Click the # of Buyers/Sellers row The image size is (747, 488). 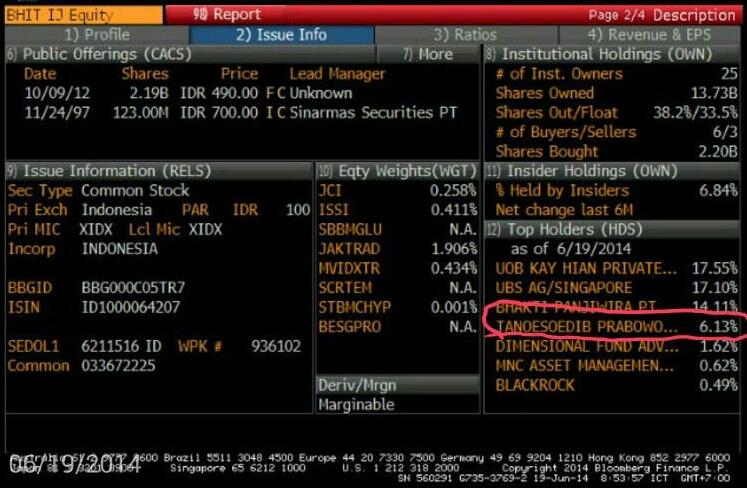(x=616, y=132)
